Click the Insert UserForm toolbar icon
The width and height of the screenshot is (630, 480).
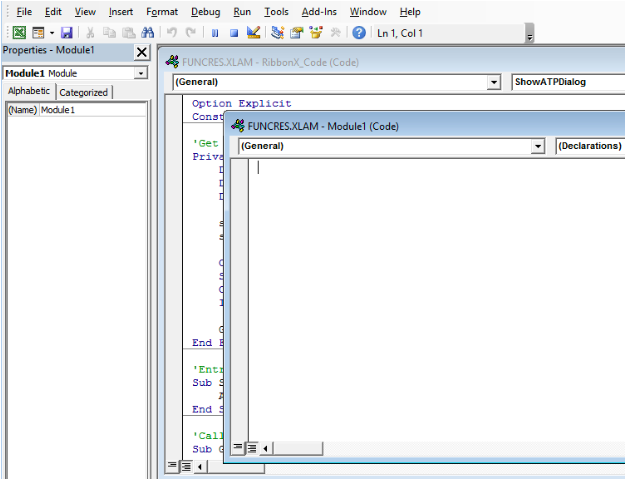tap(38, 33)
